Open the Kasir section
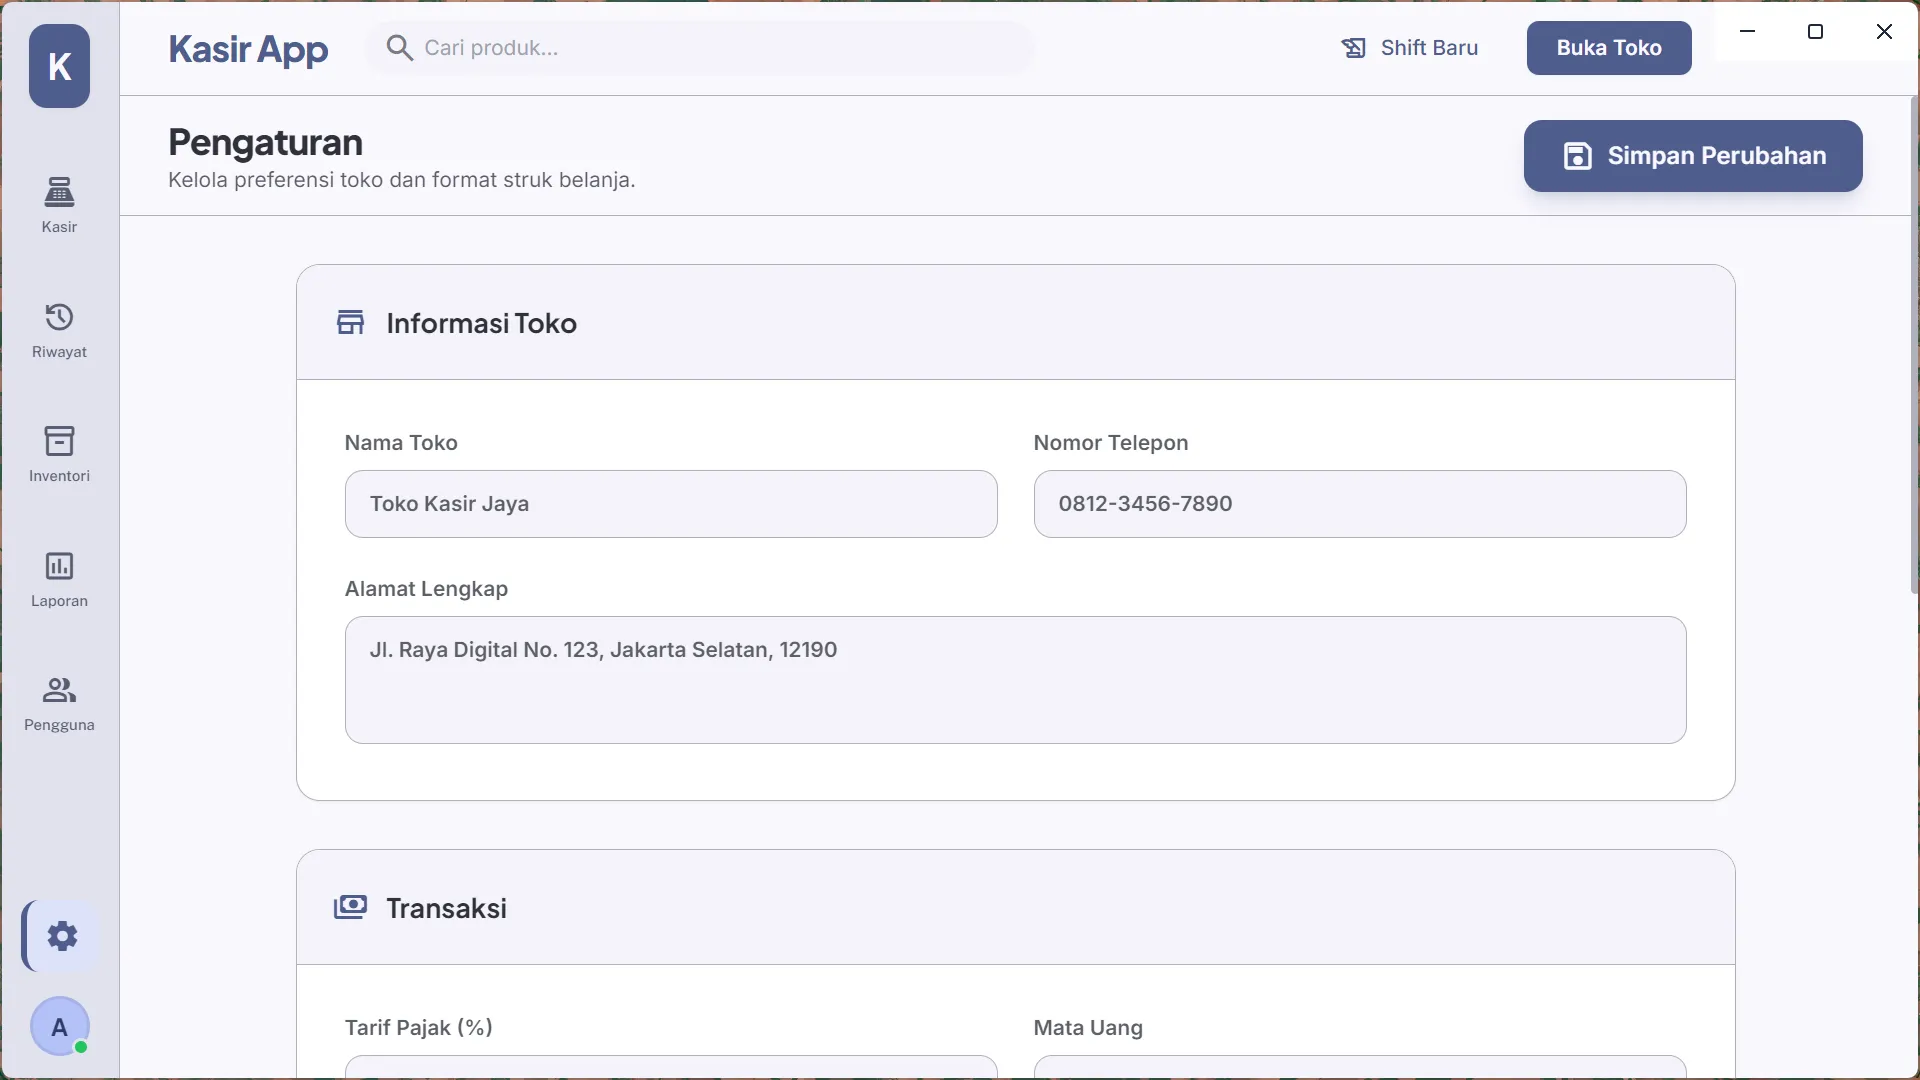Screen dimensions: 1920x1080 pos(59,205)
